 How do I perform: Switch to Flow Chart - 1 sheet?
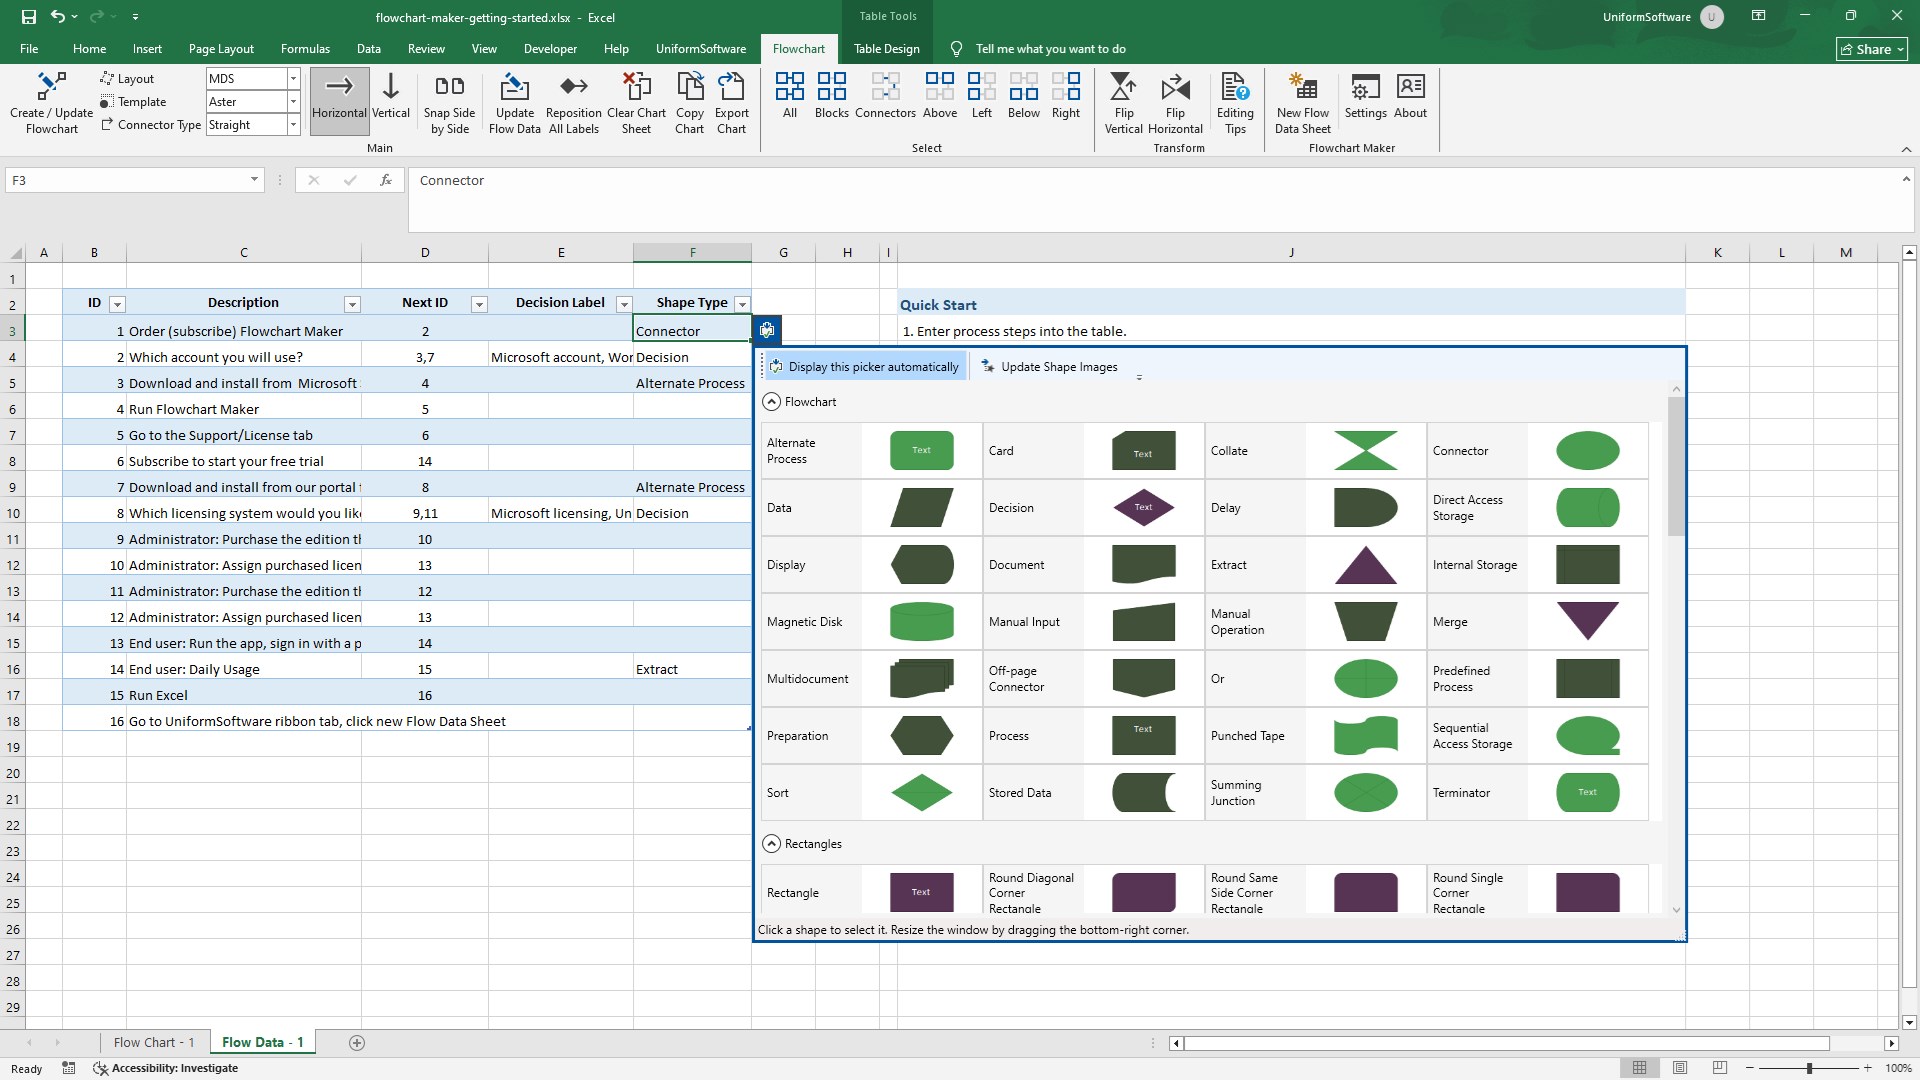pyautogui.click(x=154, y=1042)
